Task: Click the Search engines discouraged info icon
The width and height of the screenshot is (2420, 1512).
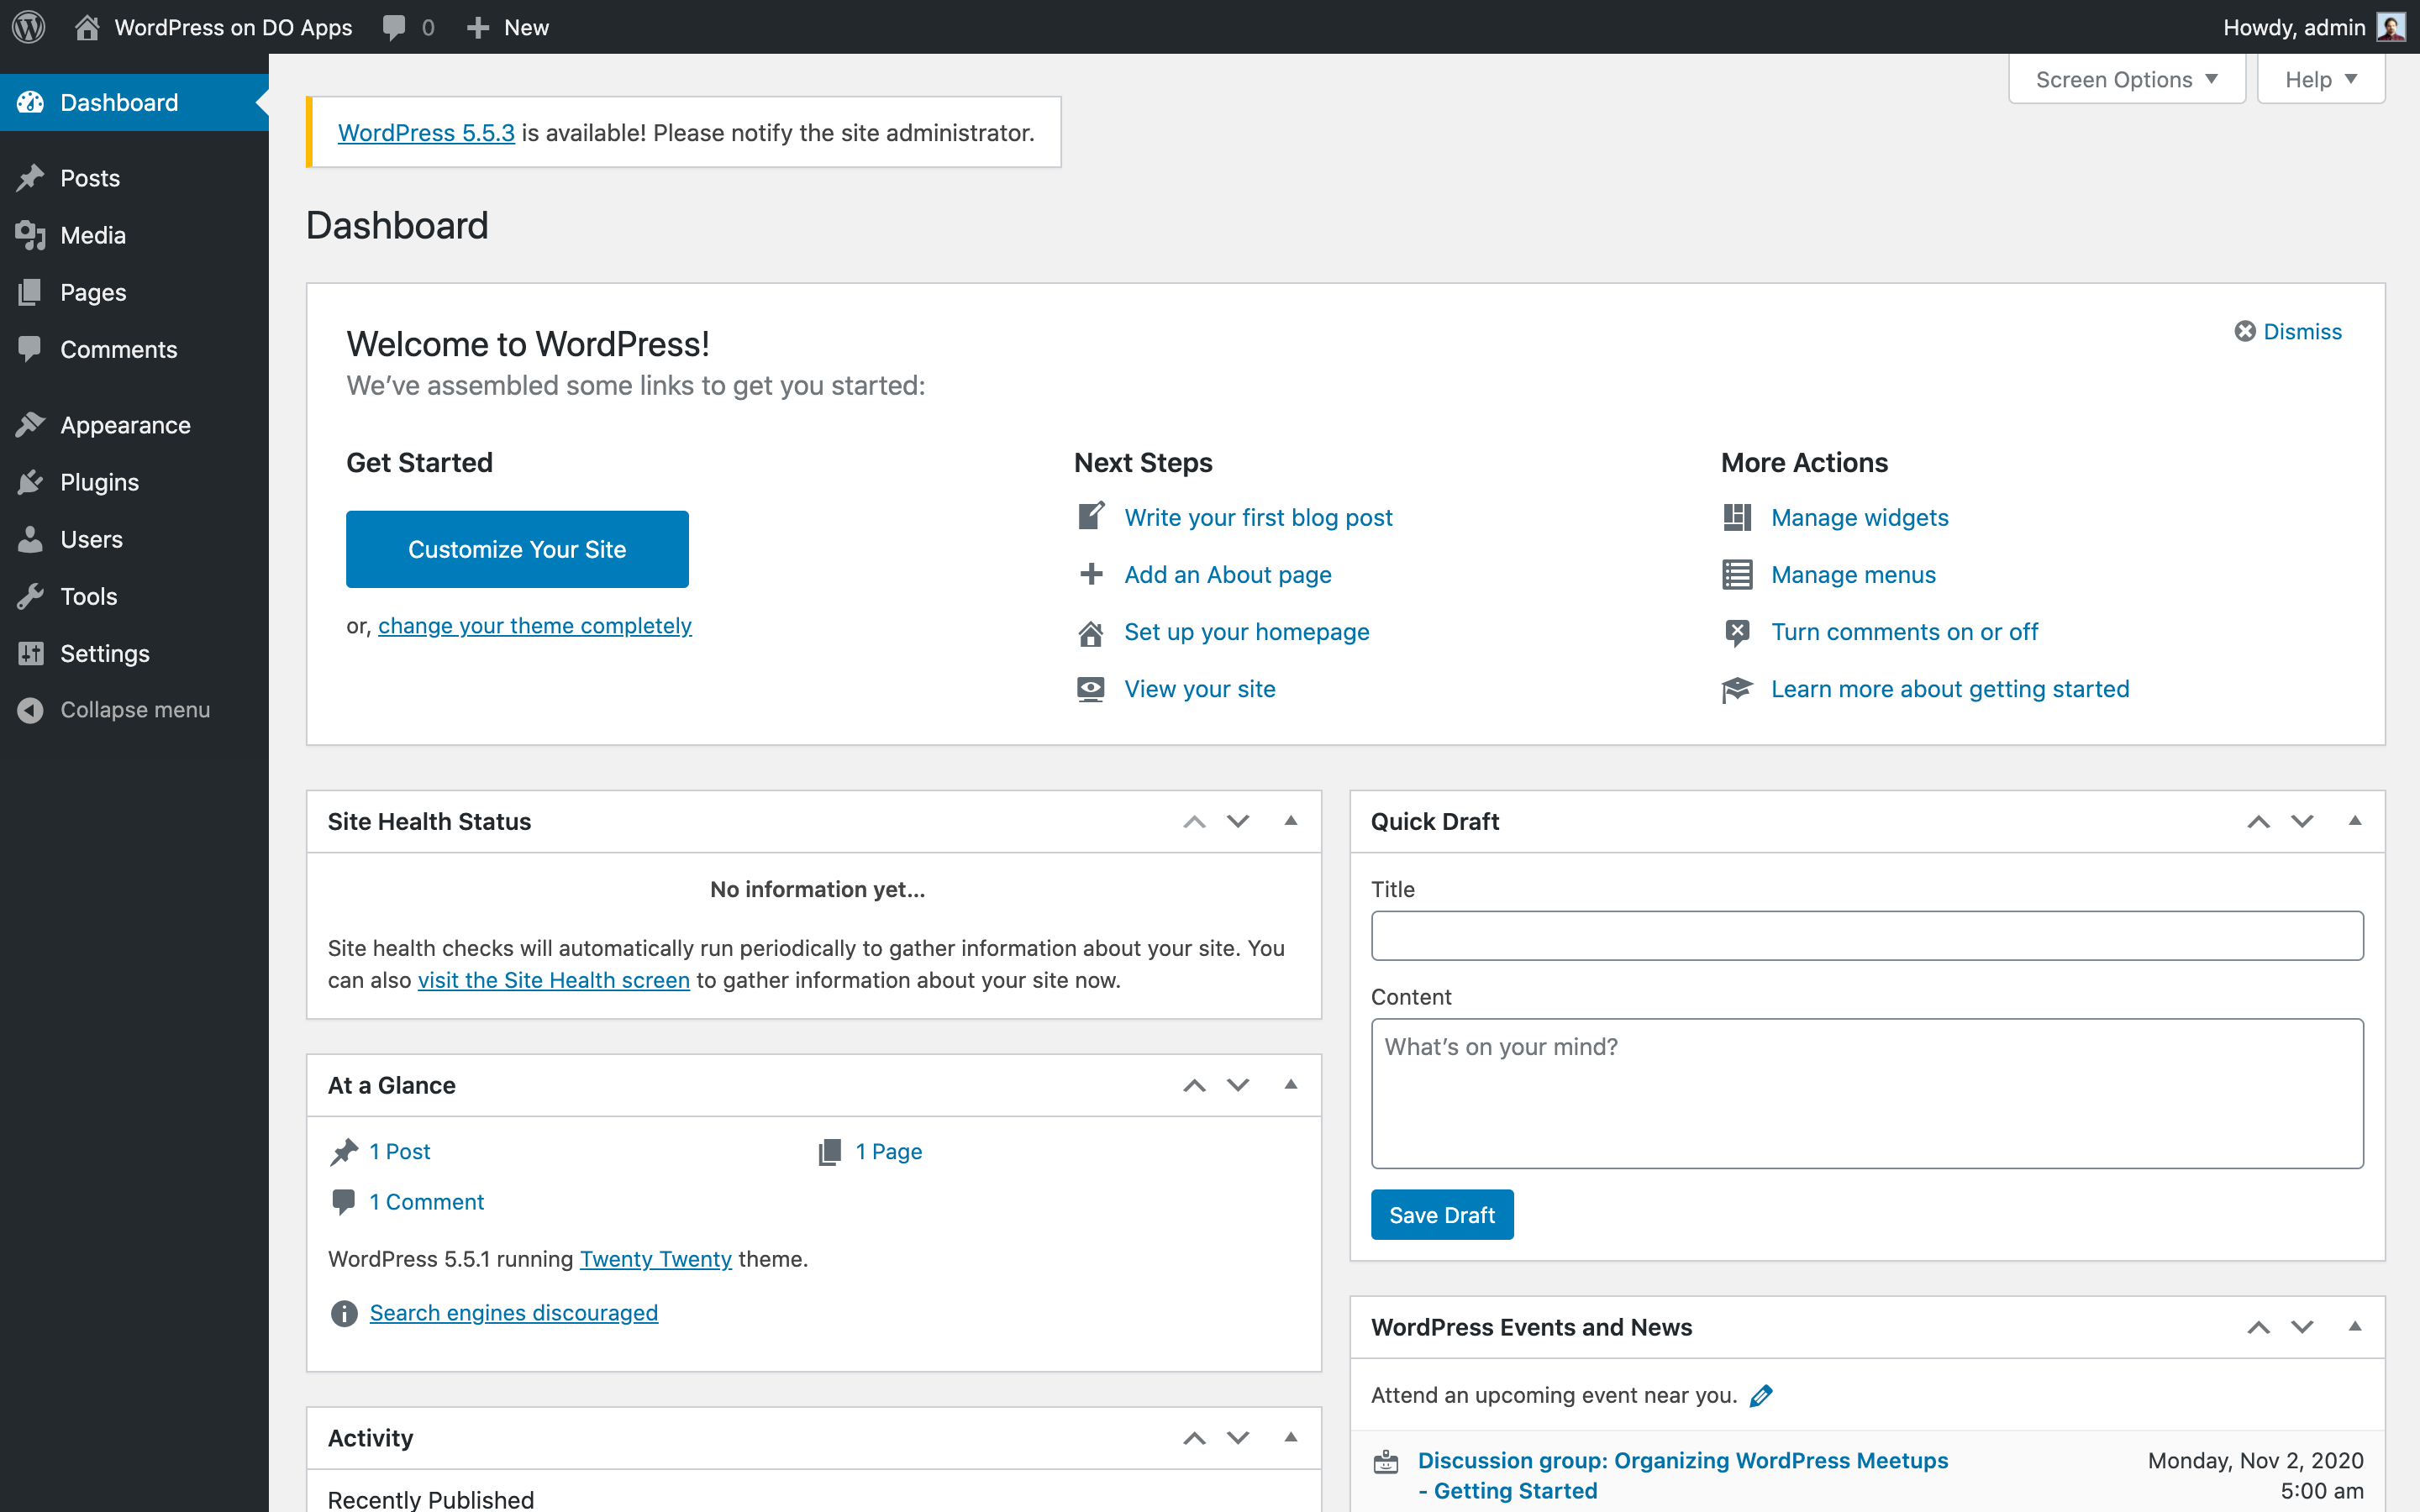Action: (x=344, y=1313)
